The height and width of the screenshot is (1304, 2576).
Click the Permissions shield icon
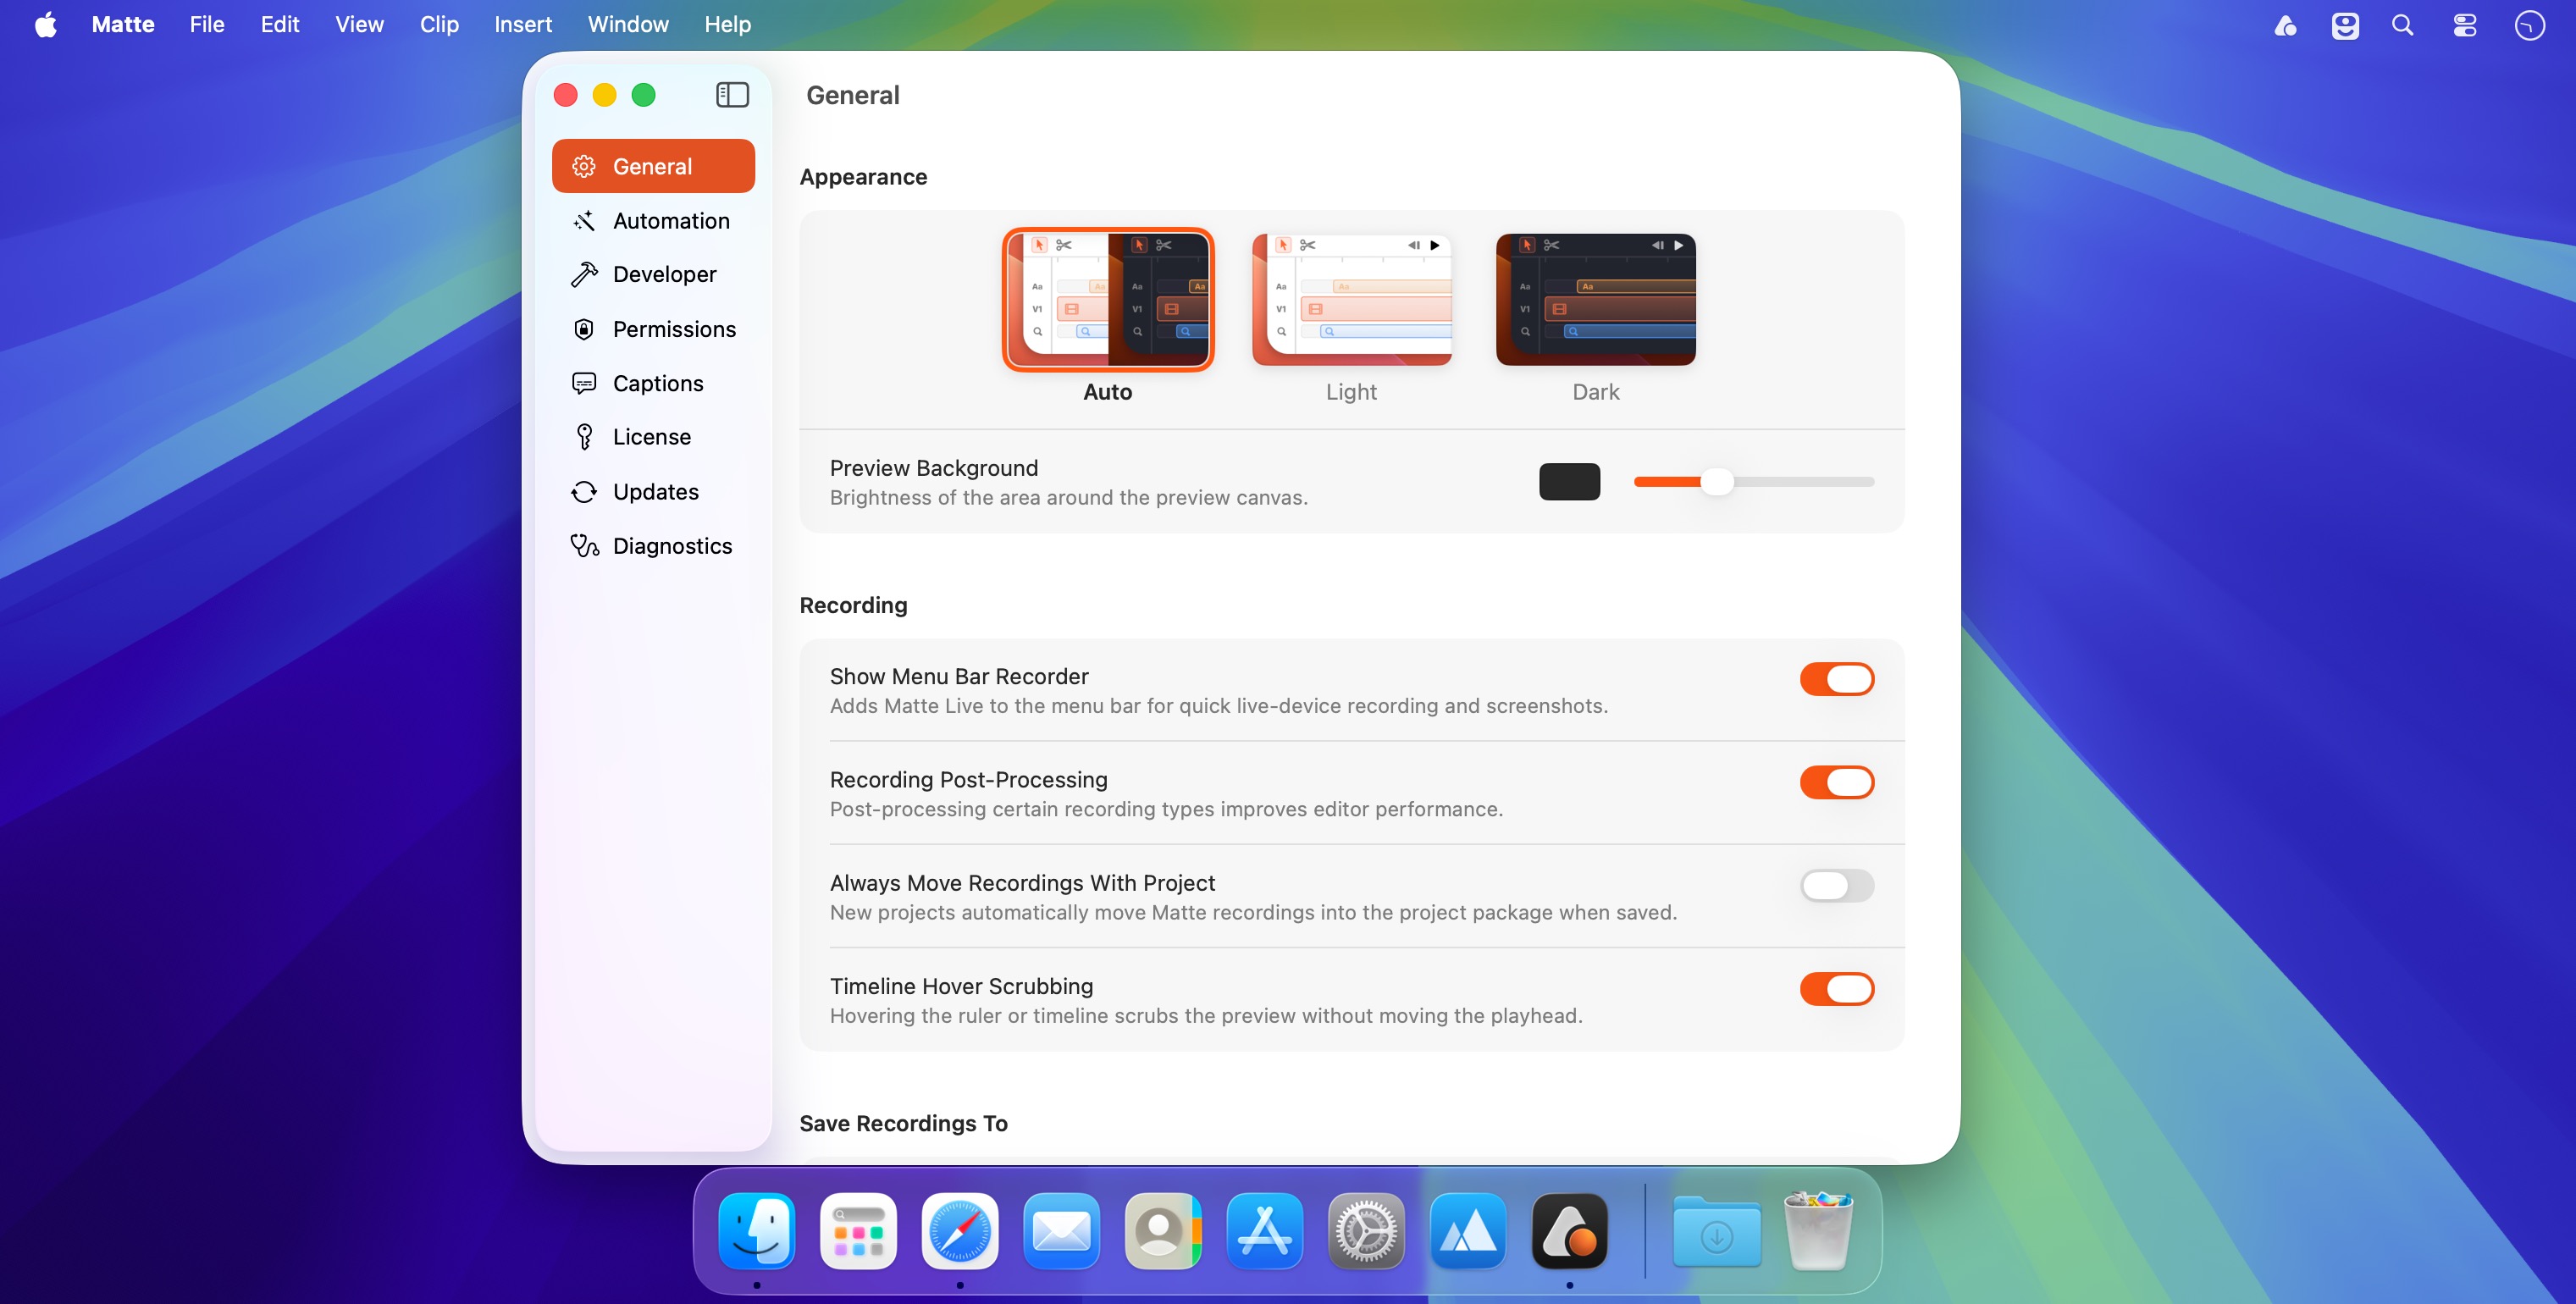[584, 329]
